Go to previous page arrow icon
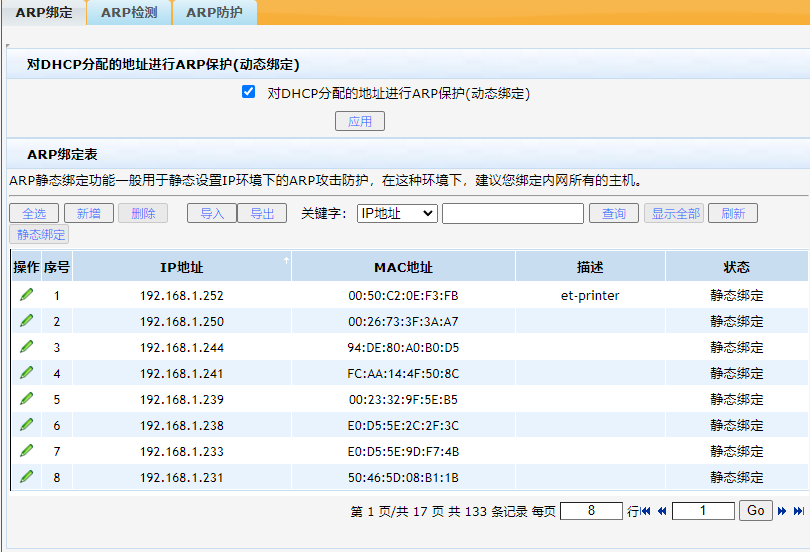Image resolution: width=810 pixels, height=552 pixels. (x=662, y=511)
